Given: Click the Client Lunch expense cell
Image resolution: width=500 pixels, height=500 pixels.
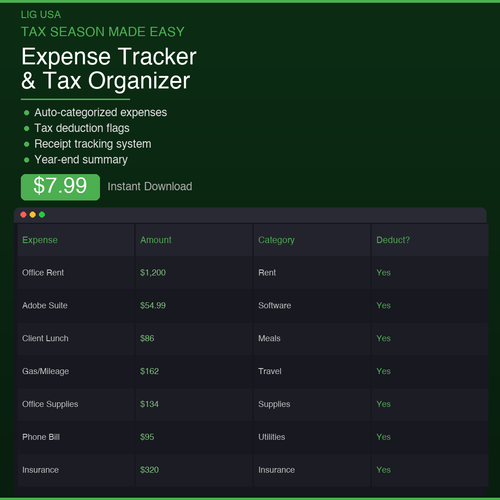Looking at the screenshot, I should pyautogui.click(x=76, y=338).
